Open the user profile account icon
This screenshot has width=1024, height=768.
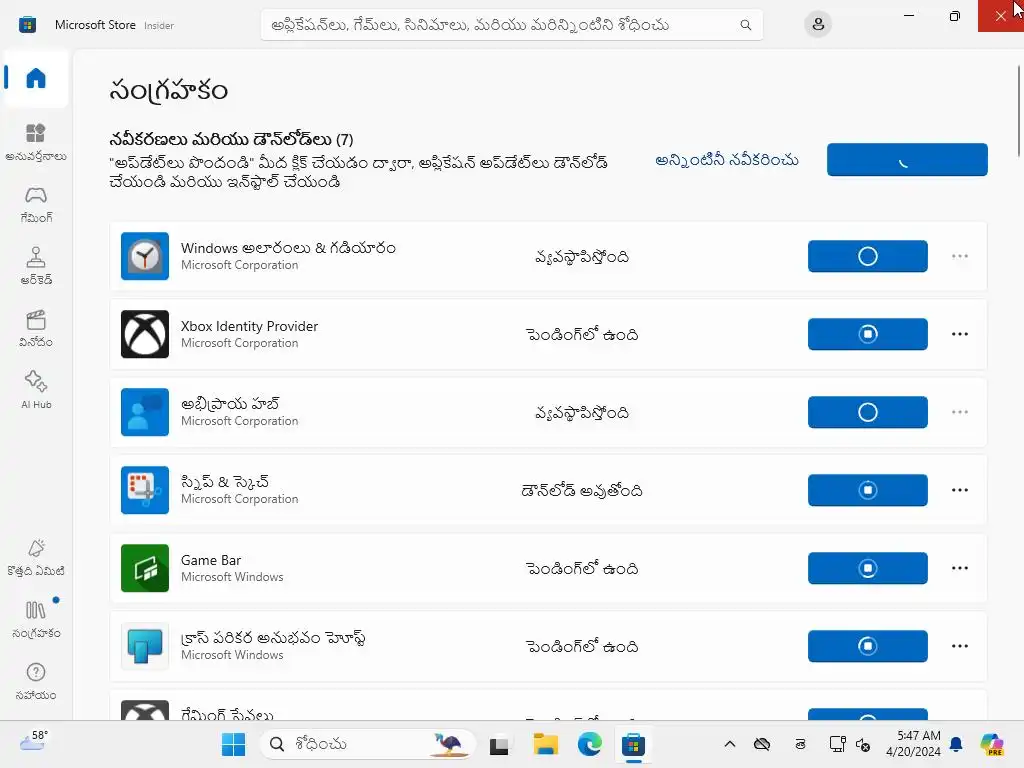pos(818,25)
